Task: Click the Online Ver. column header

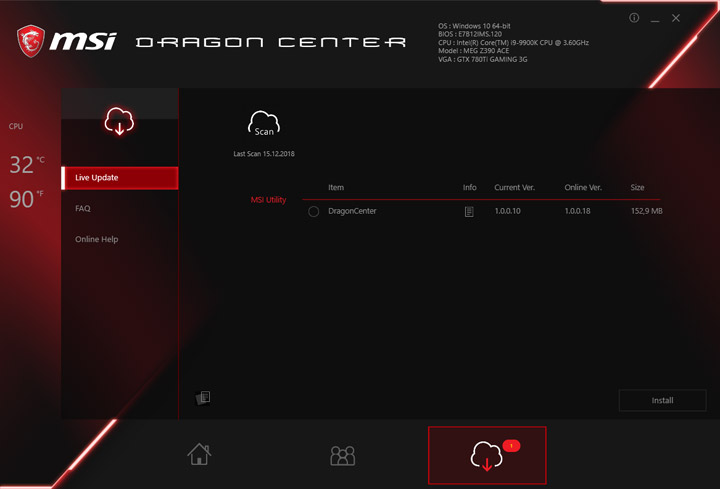Action: 583,187
